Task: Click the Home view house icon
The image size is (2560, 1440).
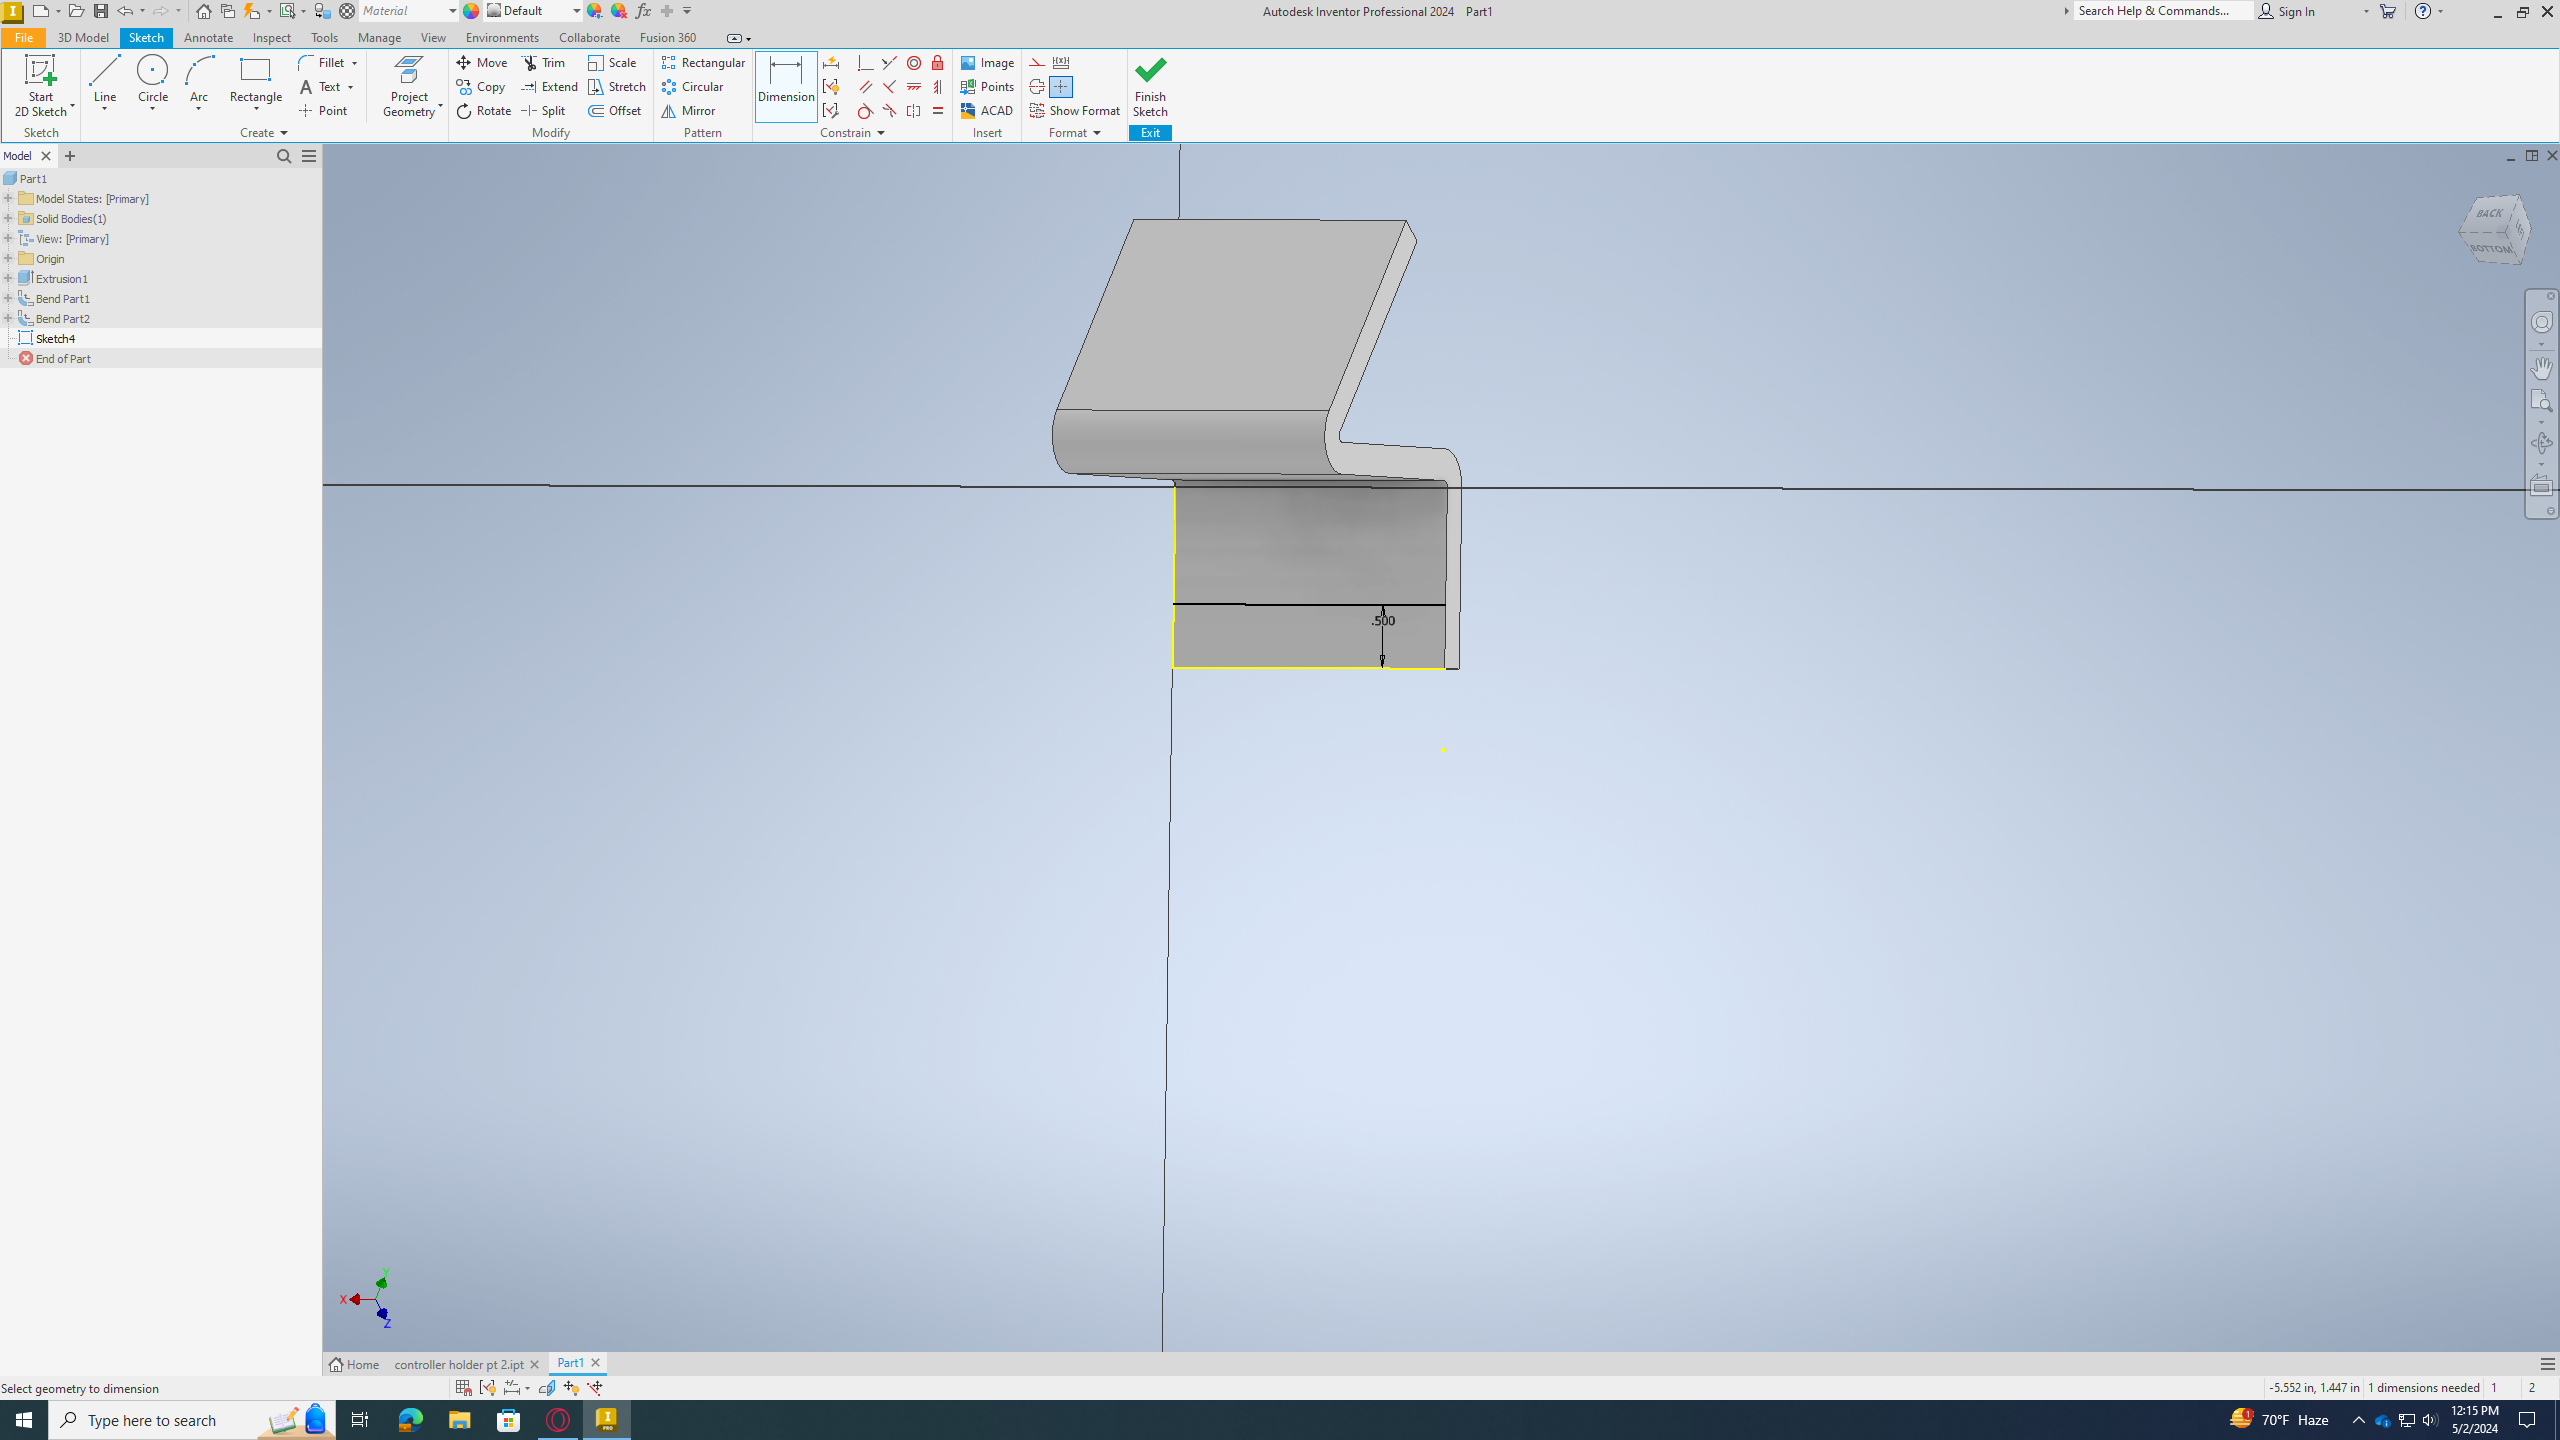Action: point(203,11)
